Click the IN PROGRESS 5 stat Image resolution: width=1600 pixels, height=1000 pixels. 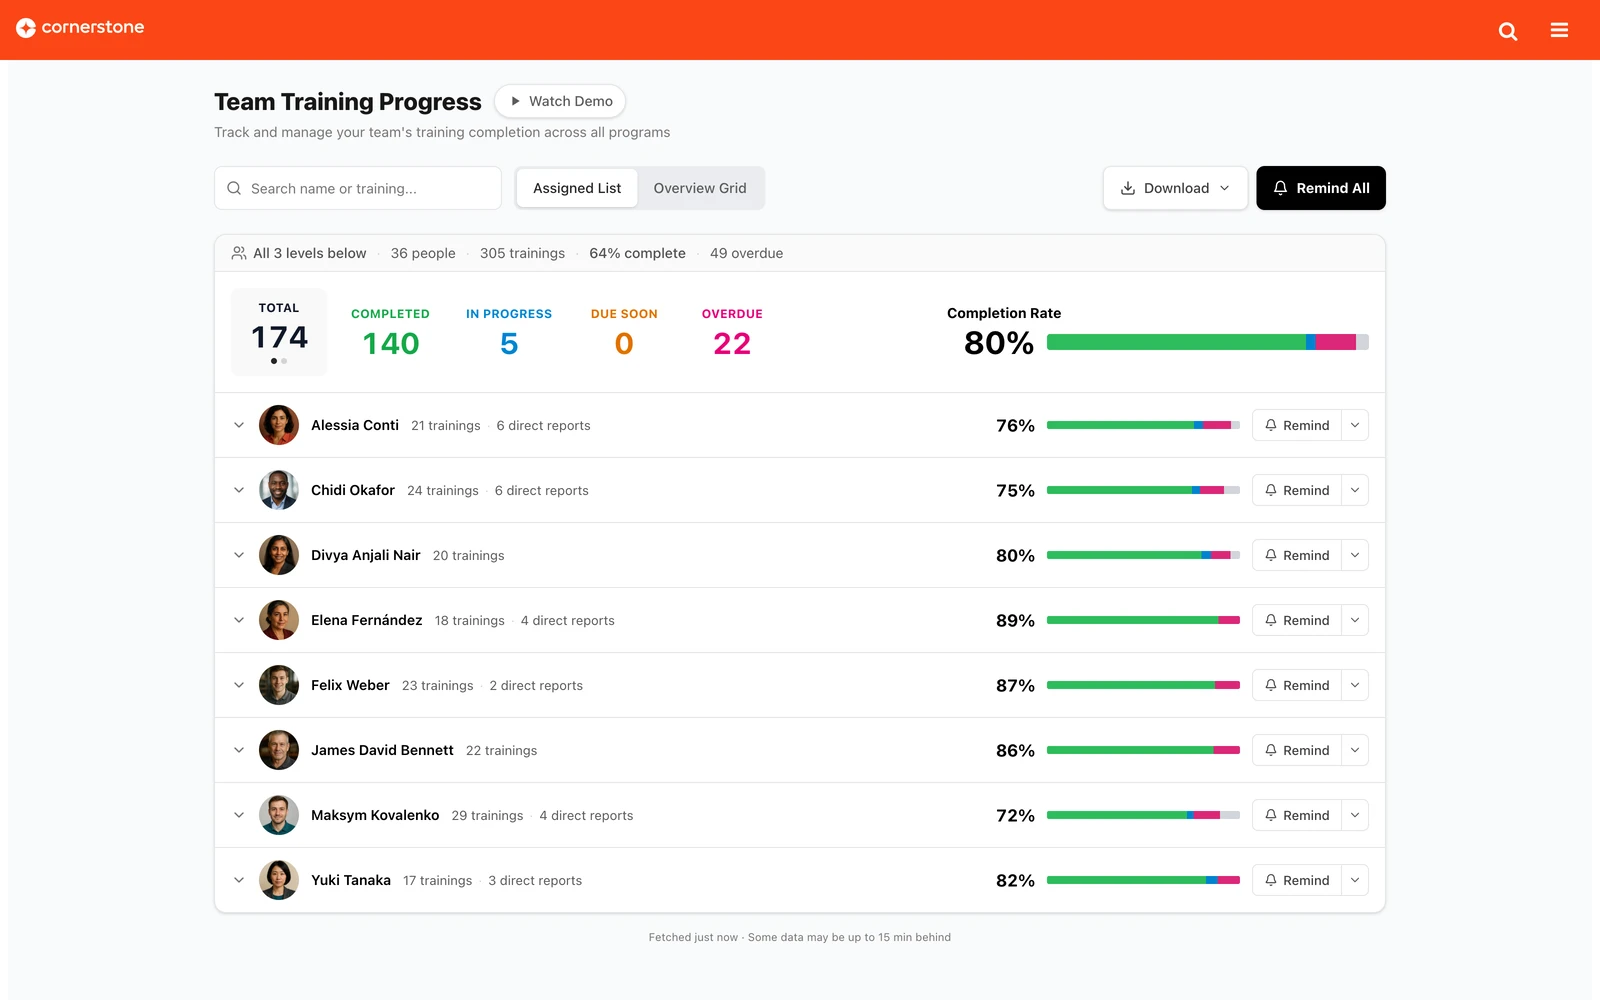509,333
